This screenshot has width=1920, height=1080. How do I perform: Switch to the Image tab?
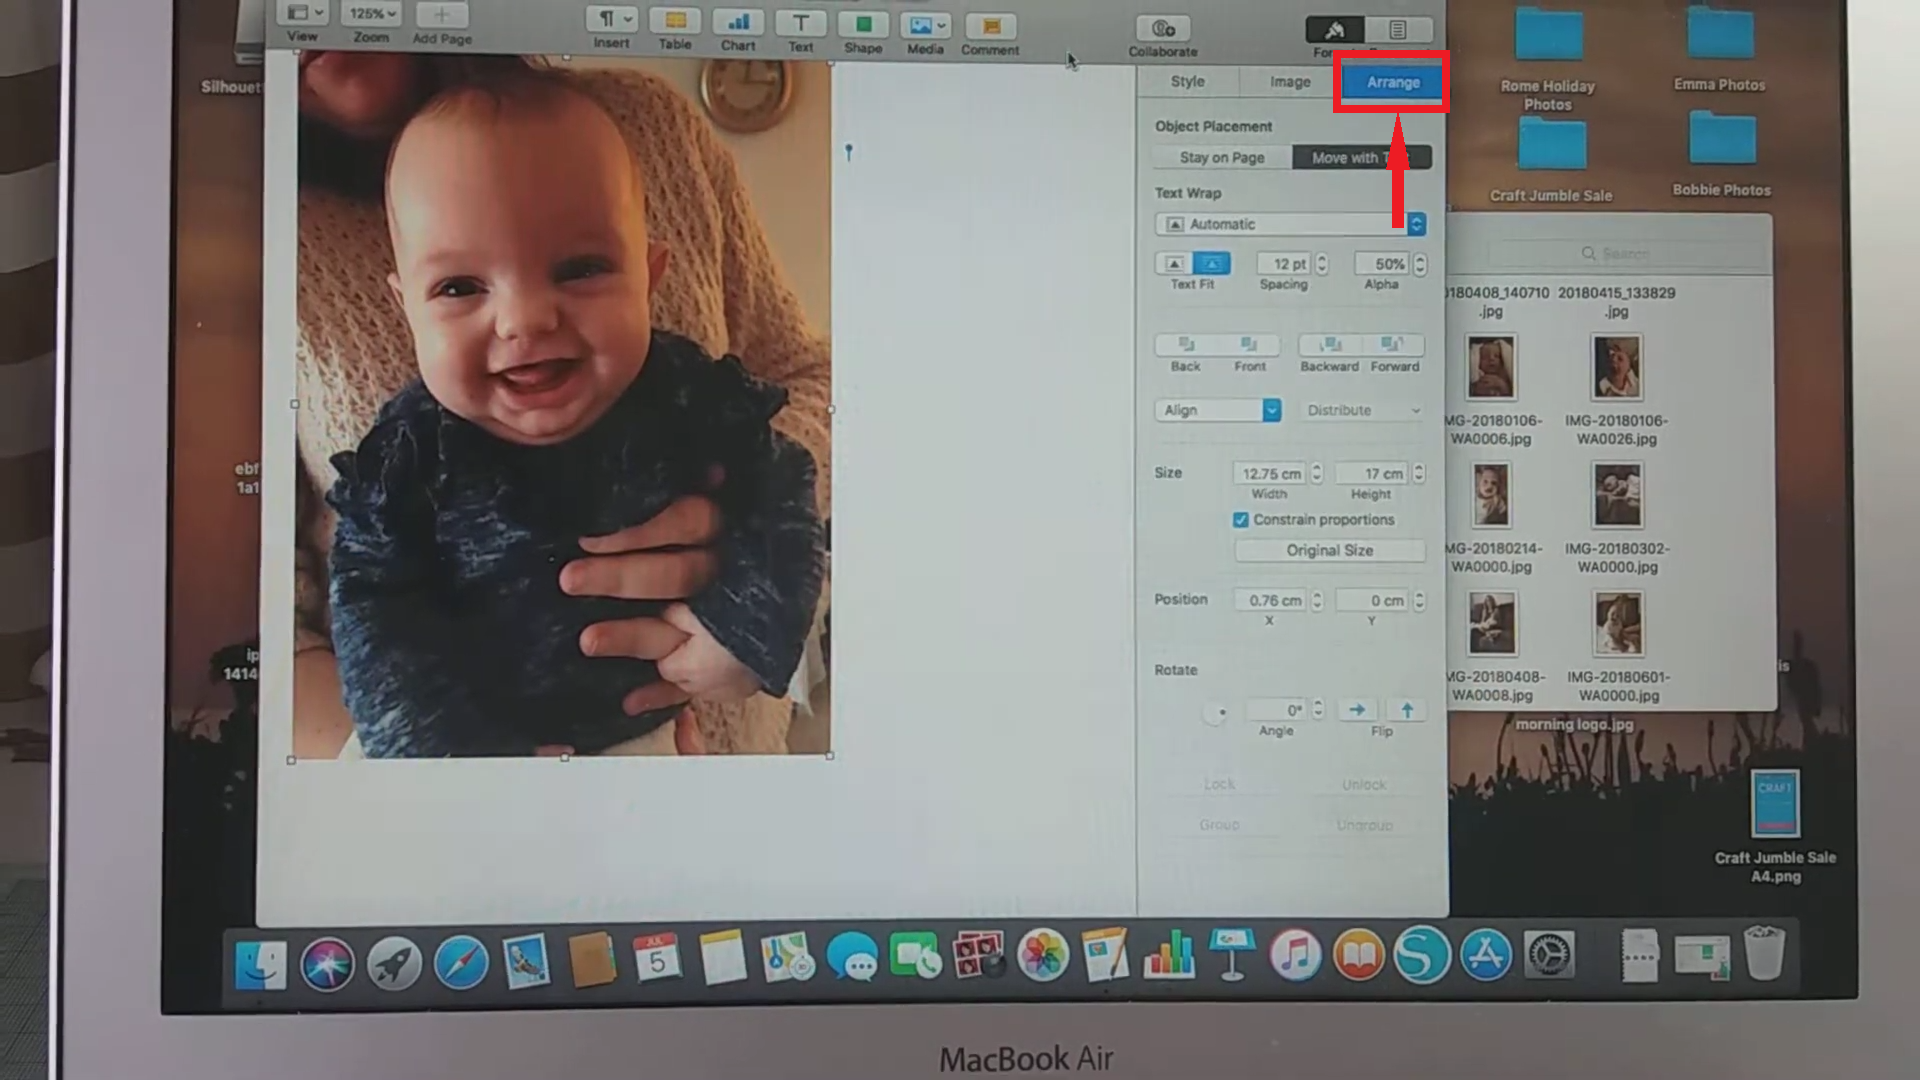[x=1290, y=82]
